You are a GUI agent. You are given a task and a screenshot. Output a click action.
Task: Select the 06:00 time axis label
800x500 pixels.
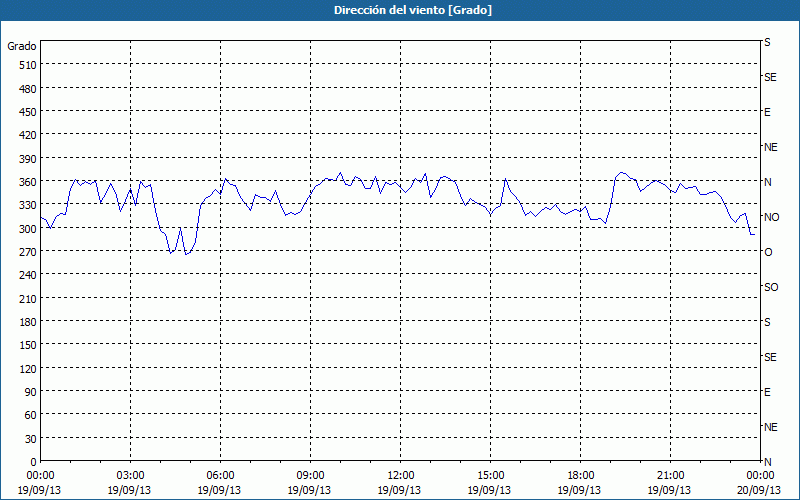pyautogui.click(x=219, y=476)
